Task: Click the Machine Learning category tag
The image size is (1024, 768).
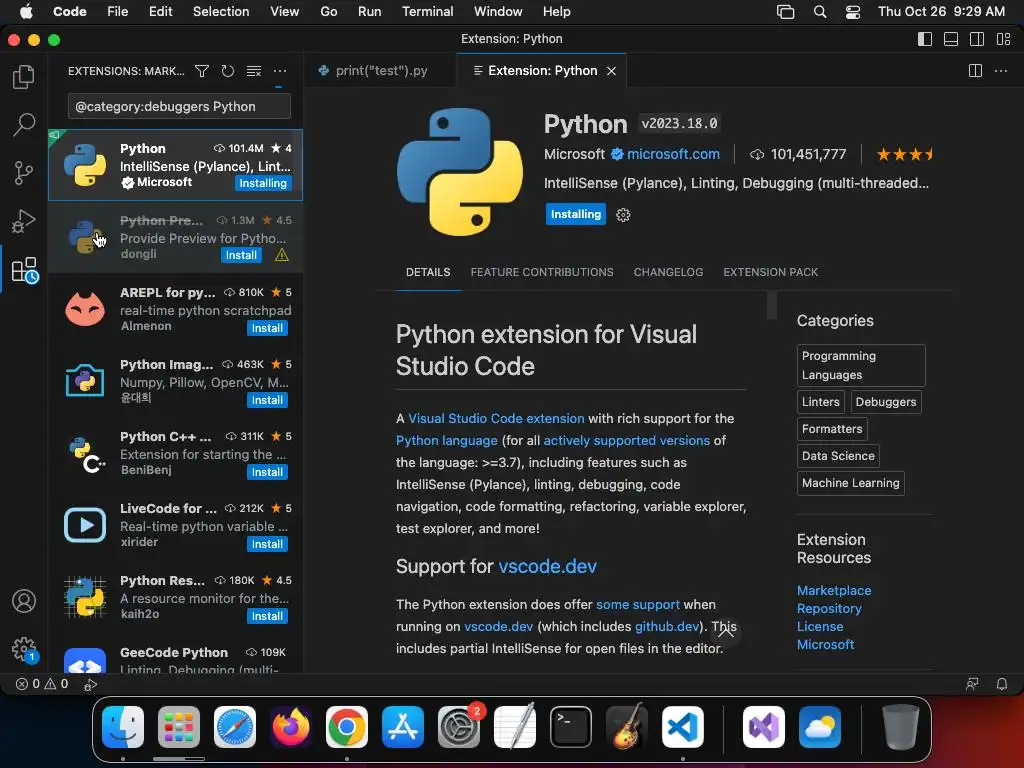Action: [x=850, y=483]
